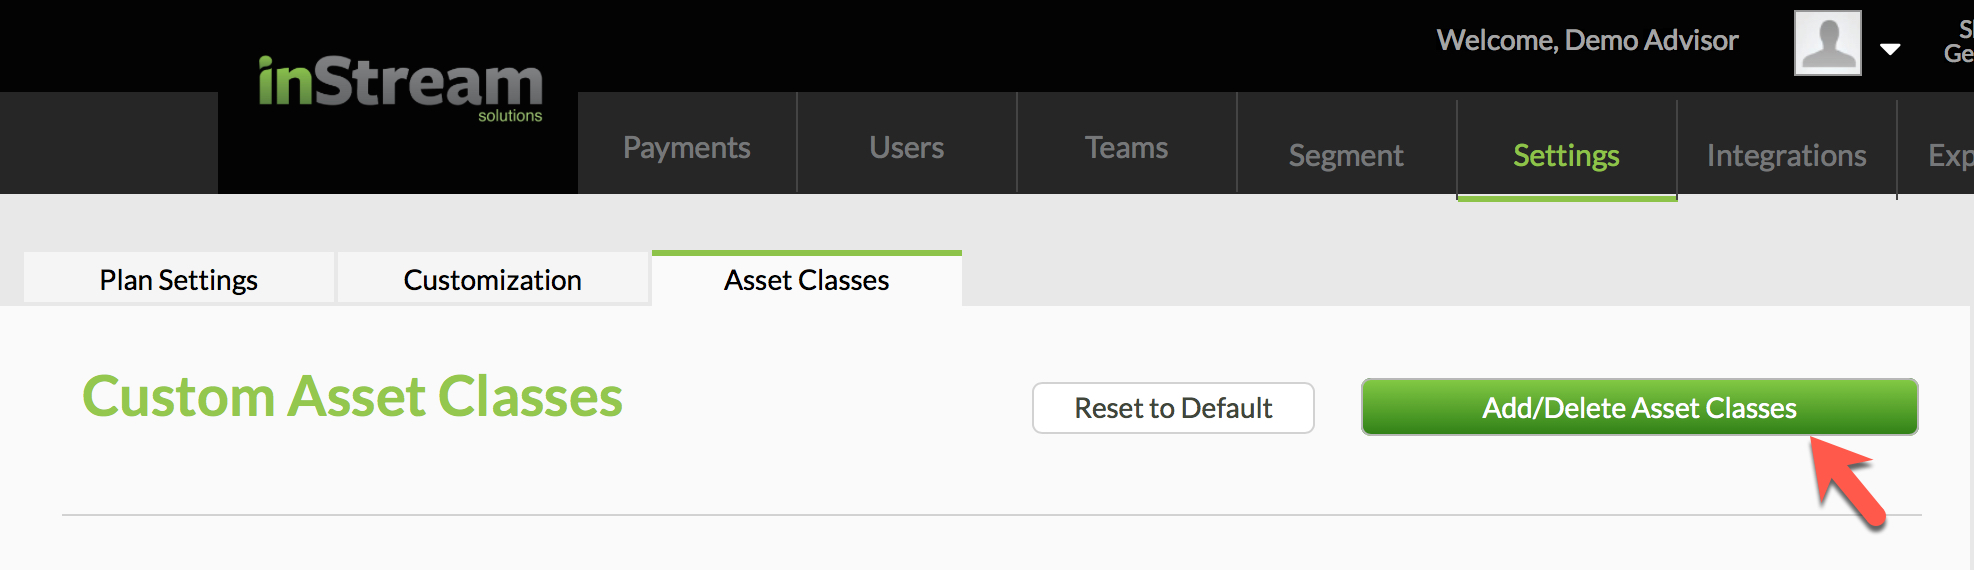Screen dimensions: 1974x570
Task: Click the green Add/Delete Asset Classes button
Action: pyautogui.click(x=1640, y=407)
